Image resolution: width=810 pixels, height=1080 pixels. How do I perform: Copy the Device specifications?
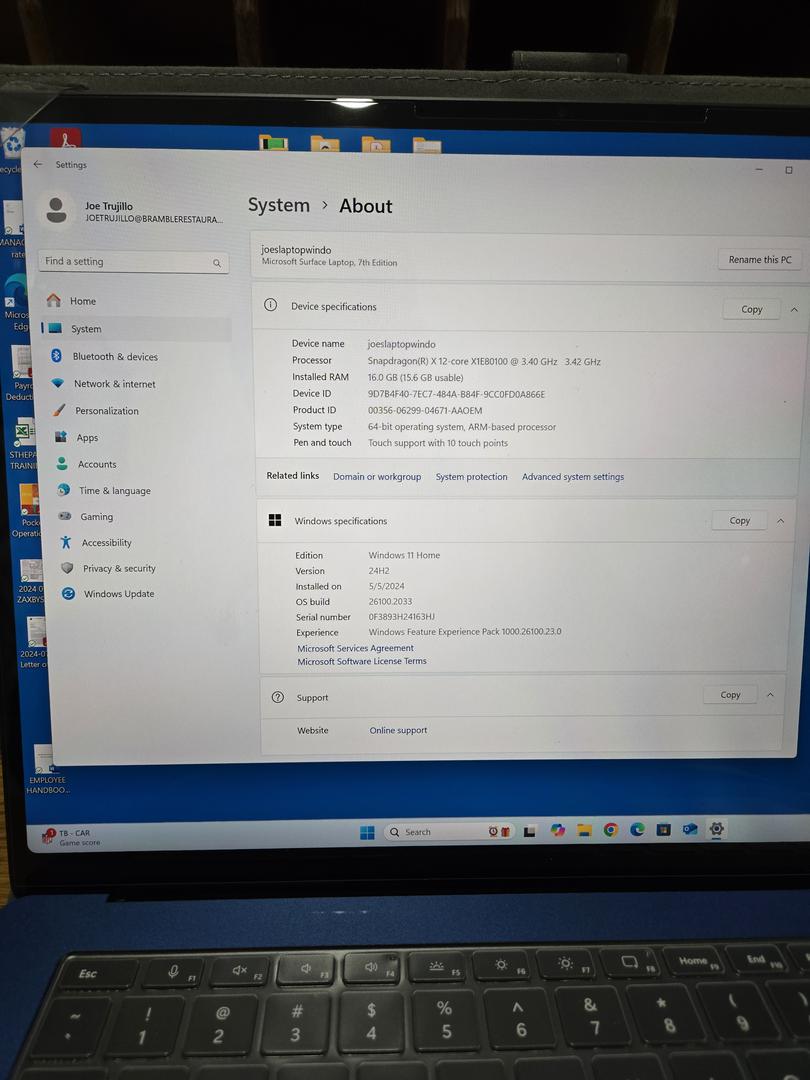click(751, 309)
